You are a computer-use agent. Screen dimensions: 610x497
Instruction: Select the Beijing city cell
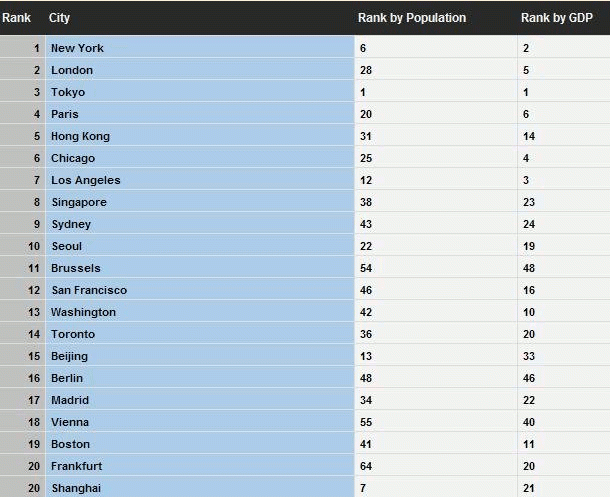pos(69,356)
